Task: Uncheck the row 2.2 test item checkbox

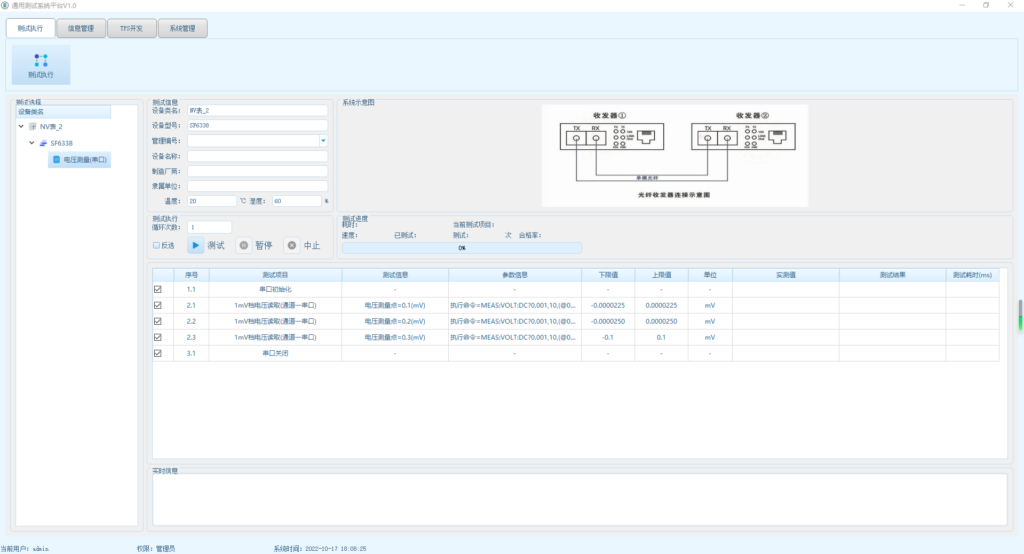Action: pos(157,321)
